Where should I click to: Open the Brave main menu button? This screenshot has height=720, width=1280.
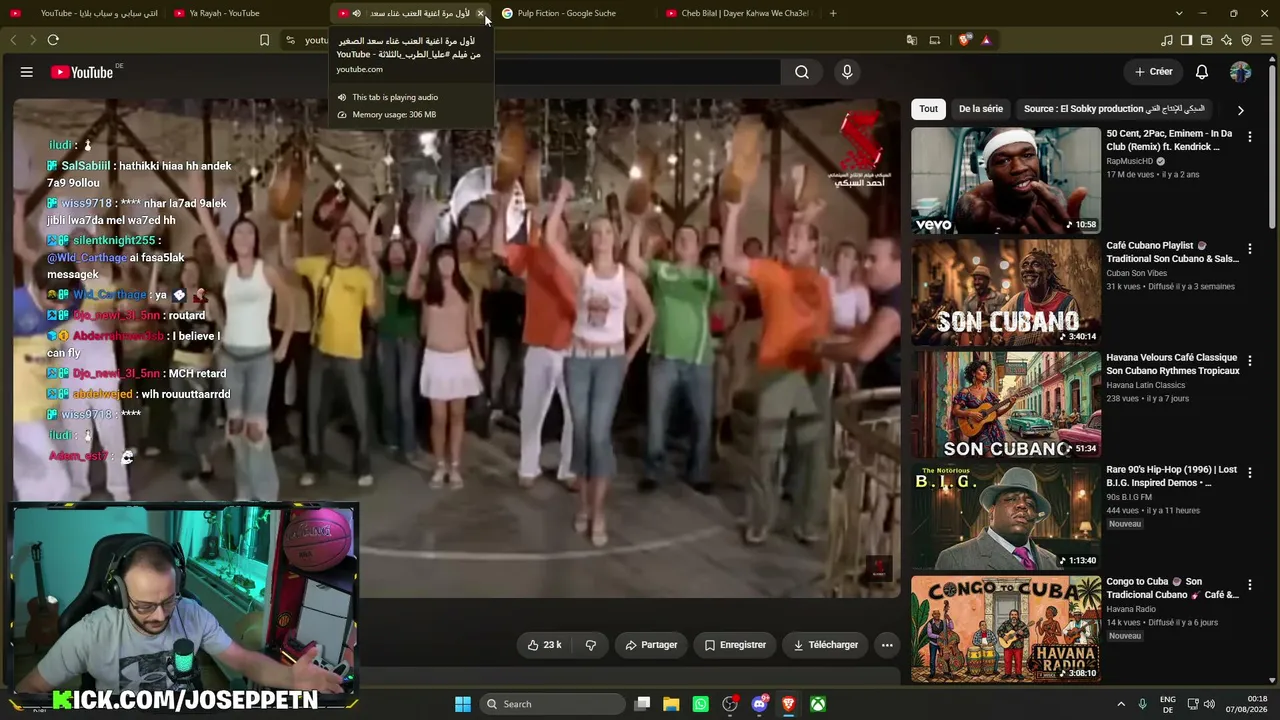[x=1267, y=40]
